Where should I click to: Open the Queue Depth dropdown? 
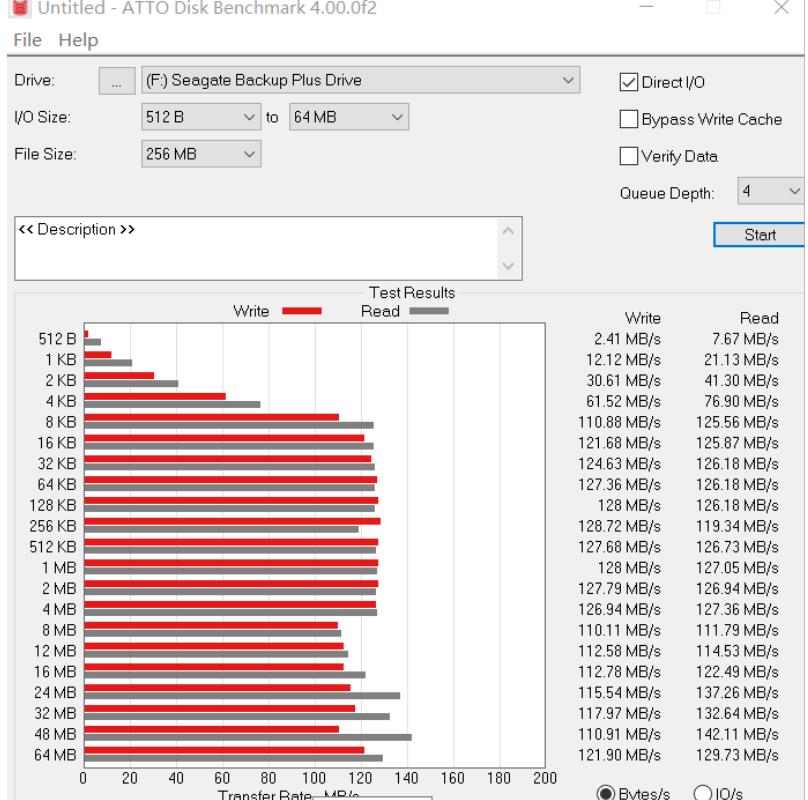[x=771, y=191]
